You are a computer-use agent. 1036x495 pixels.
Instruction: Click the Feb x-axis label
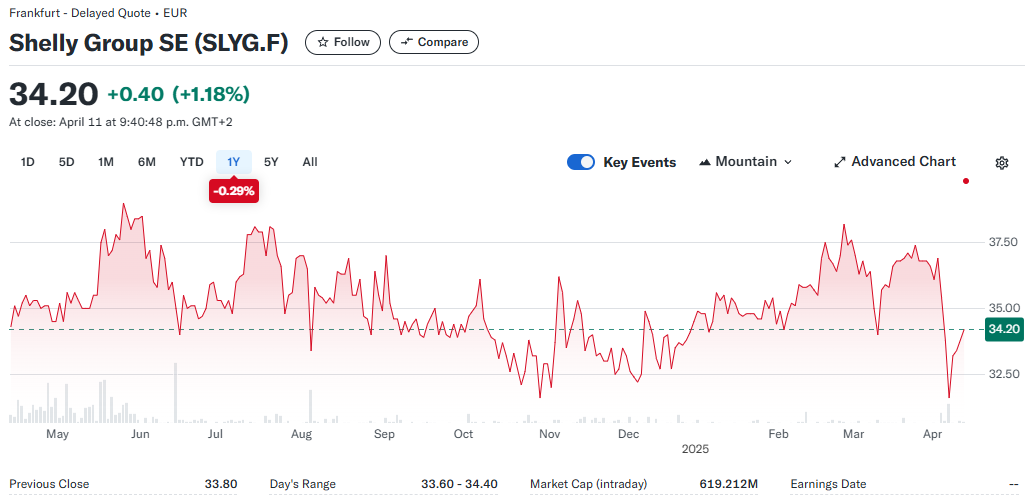coord(778,434)
